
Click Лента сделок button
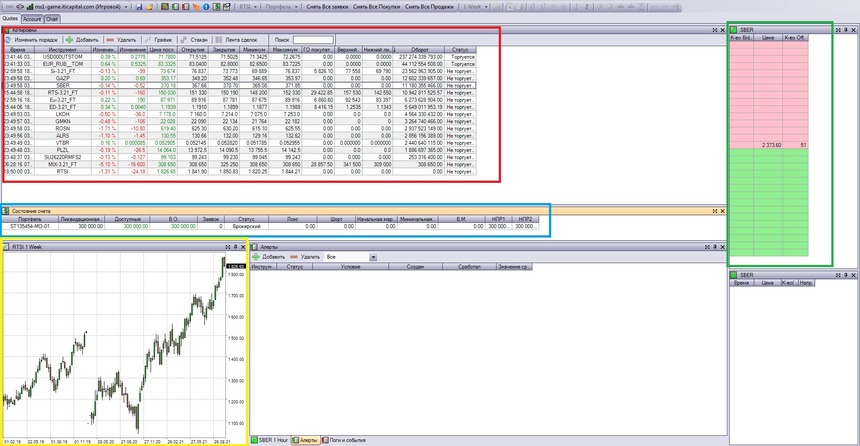click(236, 39)
